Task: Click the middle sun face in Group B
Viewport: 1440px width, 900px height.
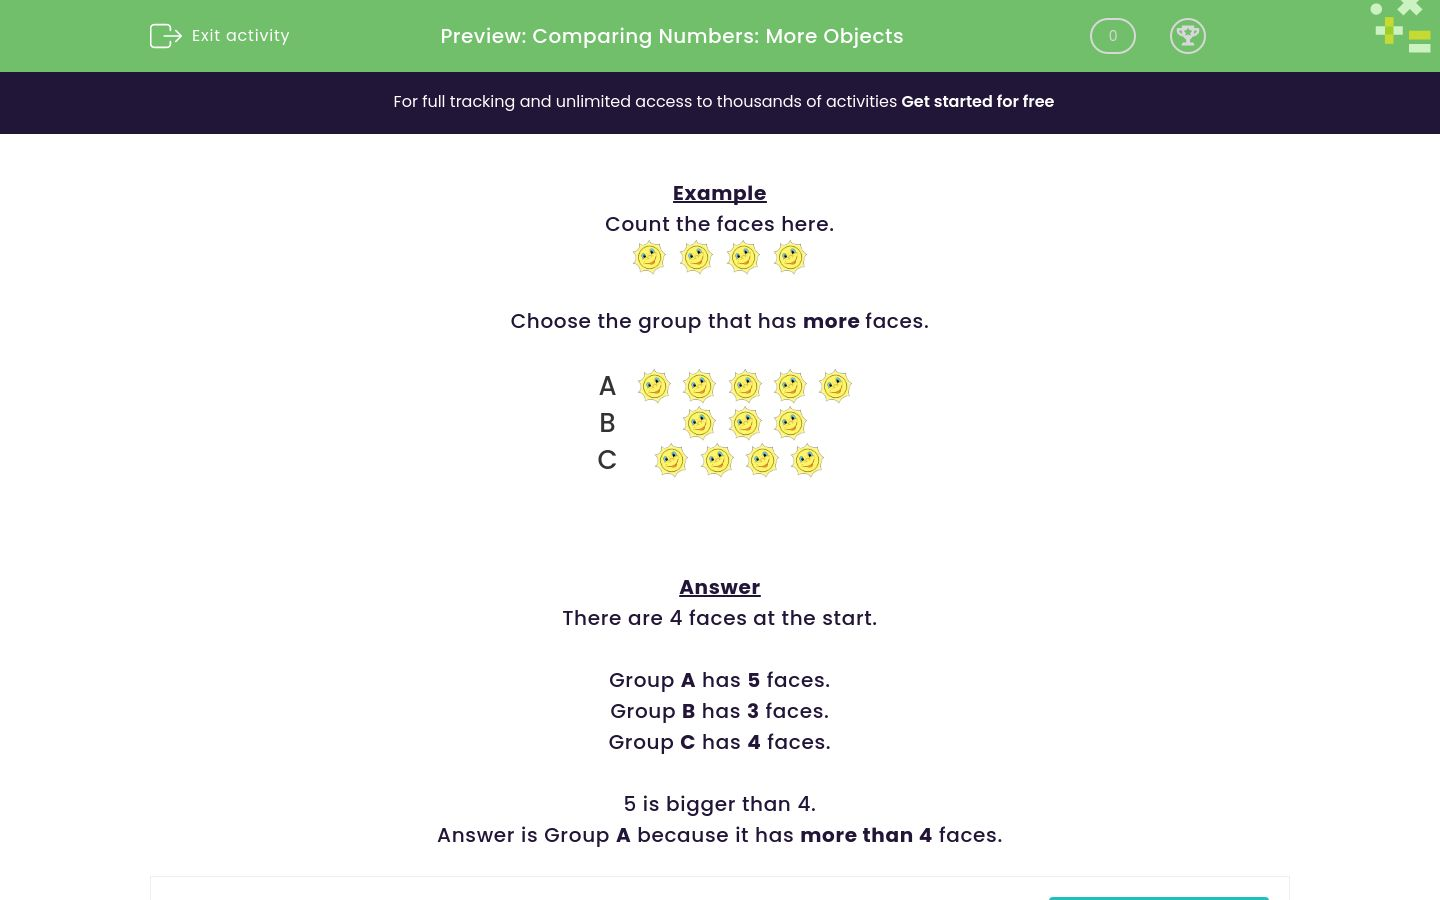Action: [744, 423]
